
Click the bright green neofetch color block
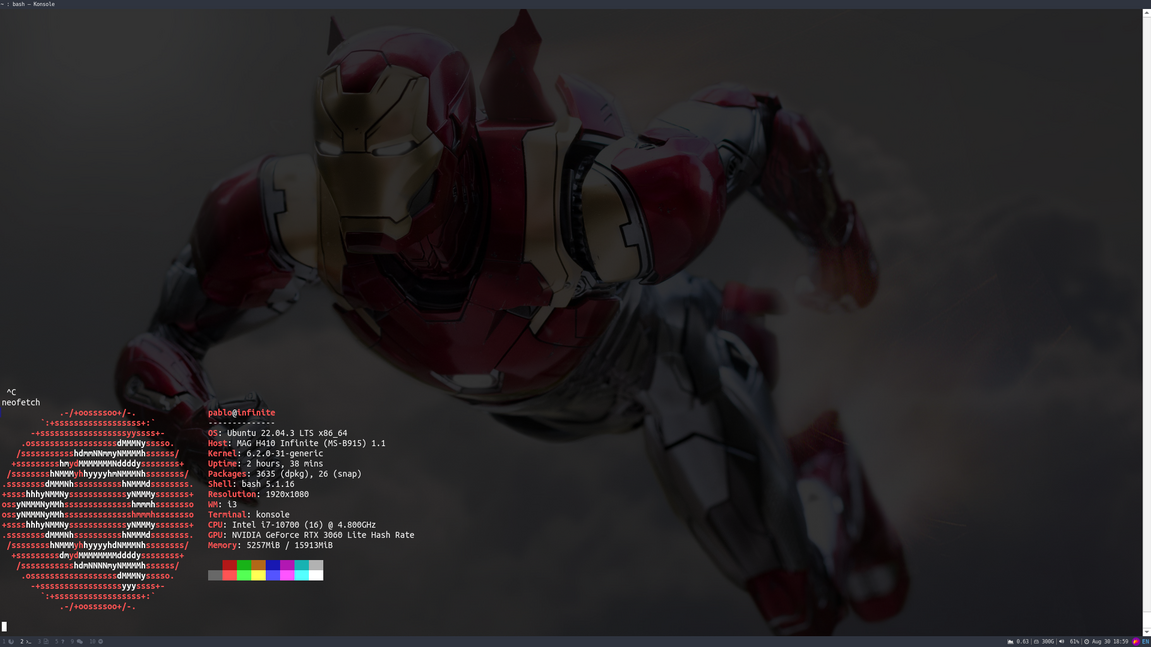click(x=244, y=575)
